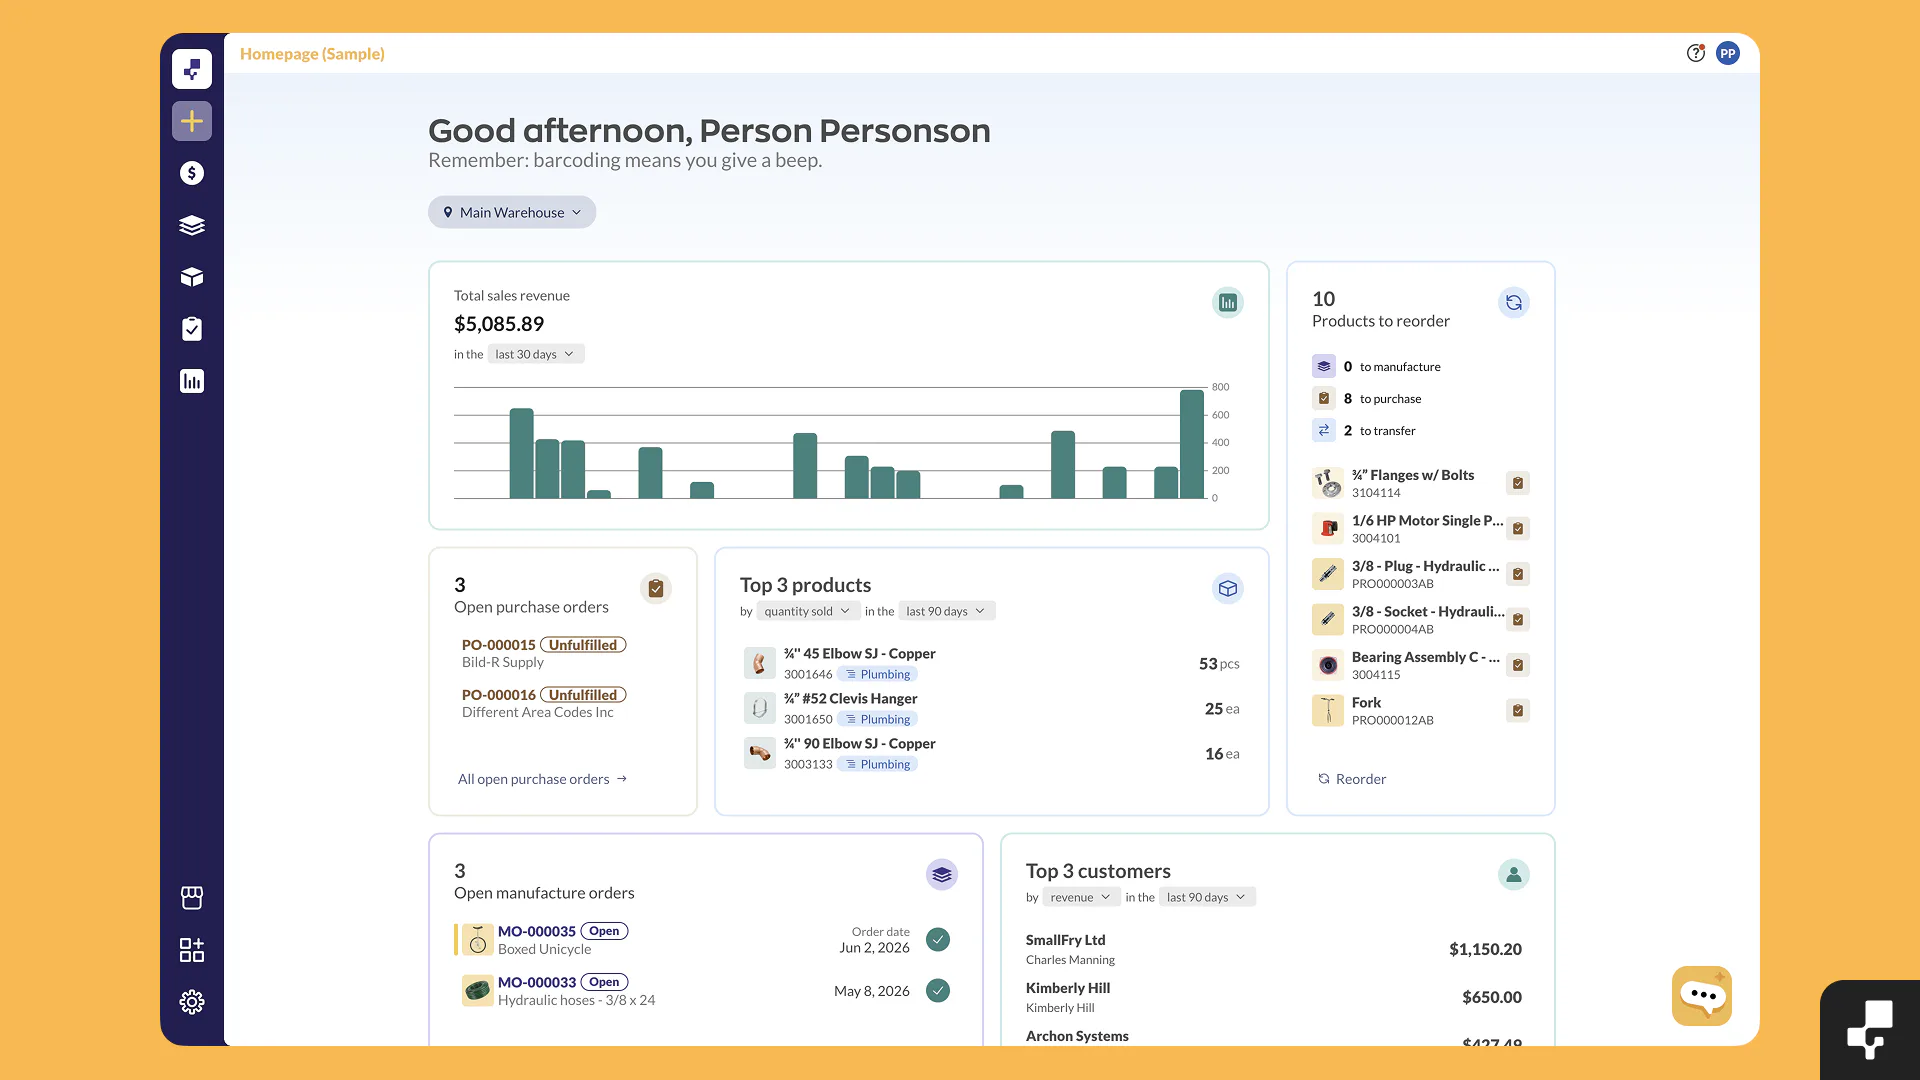Follow All open purchase orders link

[543, 779]
